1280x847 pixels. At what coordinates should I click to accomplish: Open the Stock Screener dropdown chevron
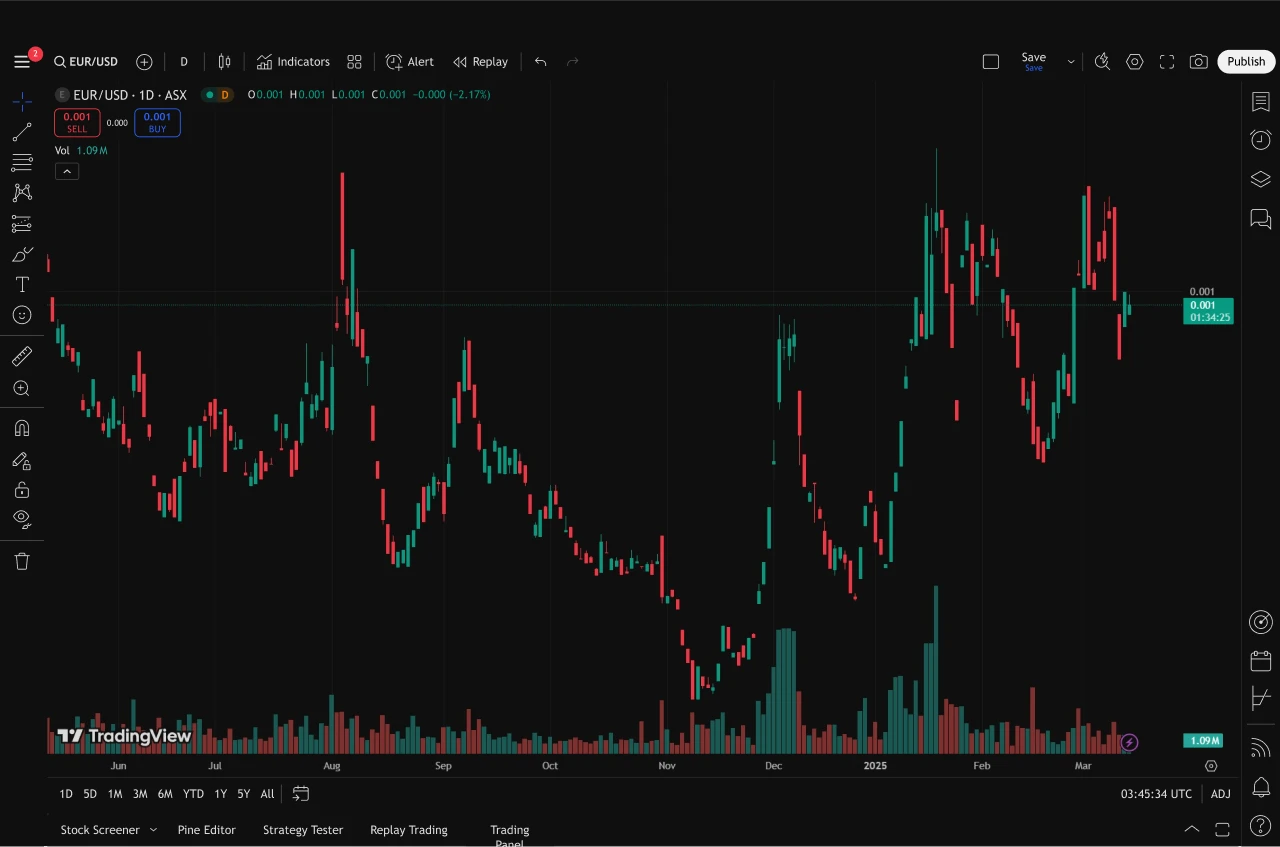point(153,830)
